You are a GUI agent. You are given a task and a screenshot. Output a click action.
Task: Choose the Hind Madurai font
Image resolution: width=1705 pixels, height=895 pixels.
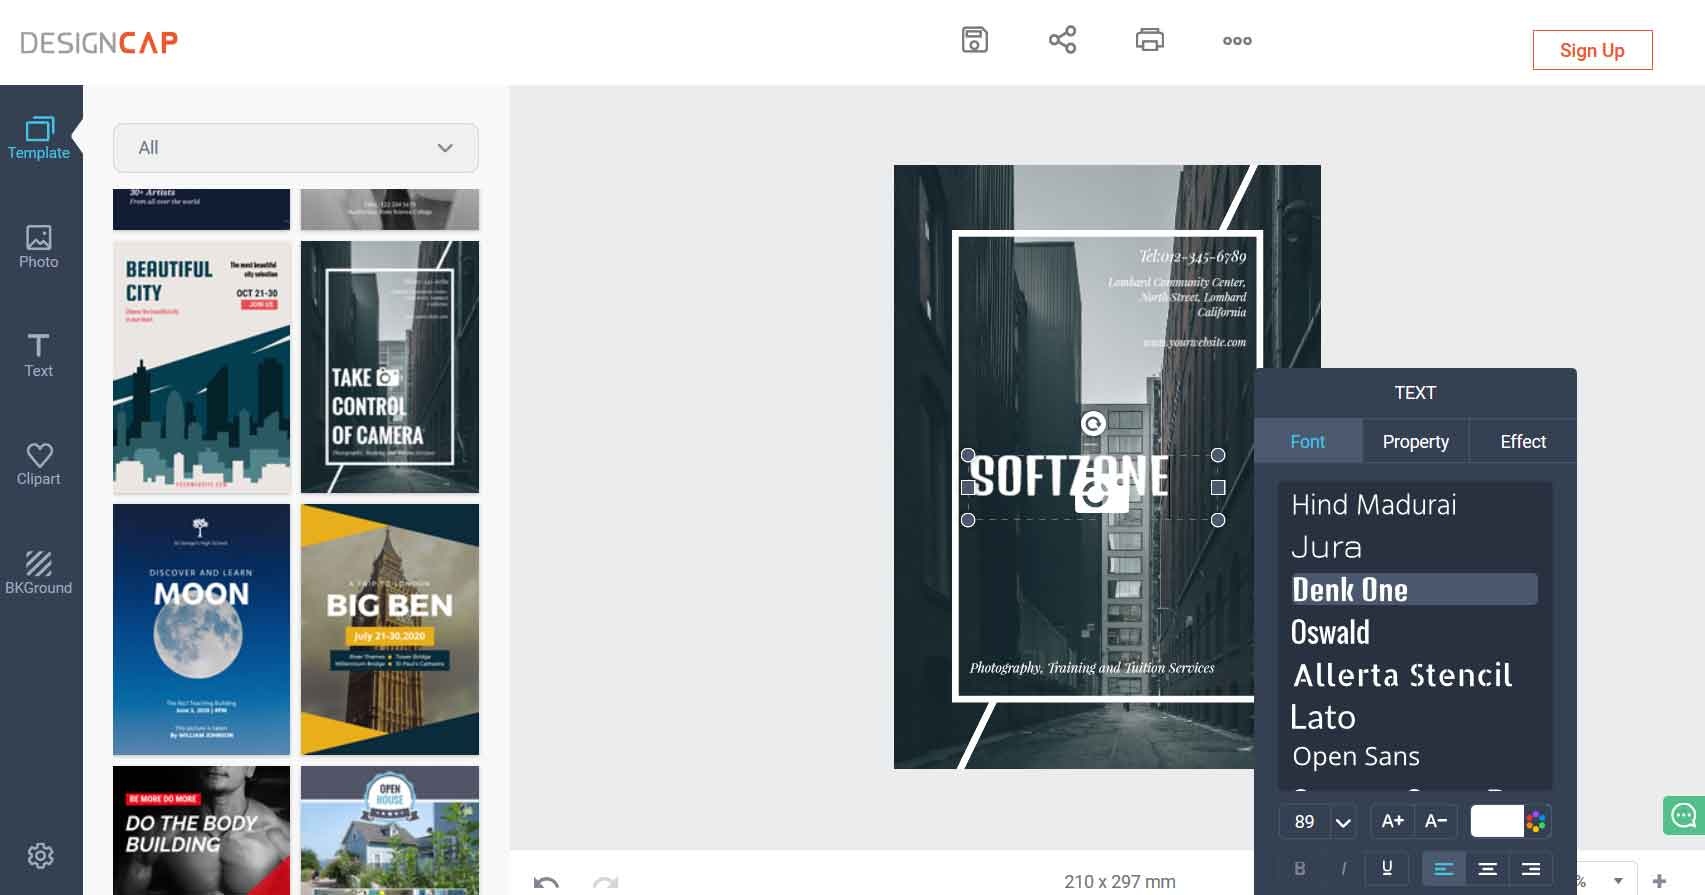pos(1374,505)
